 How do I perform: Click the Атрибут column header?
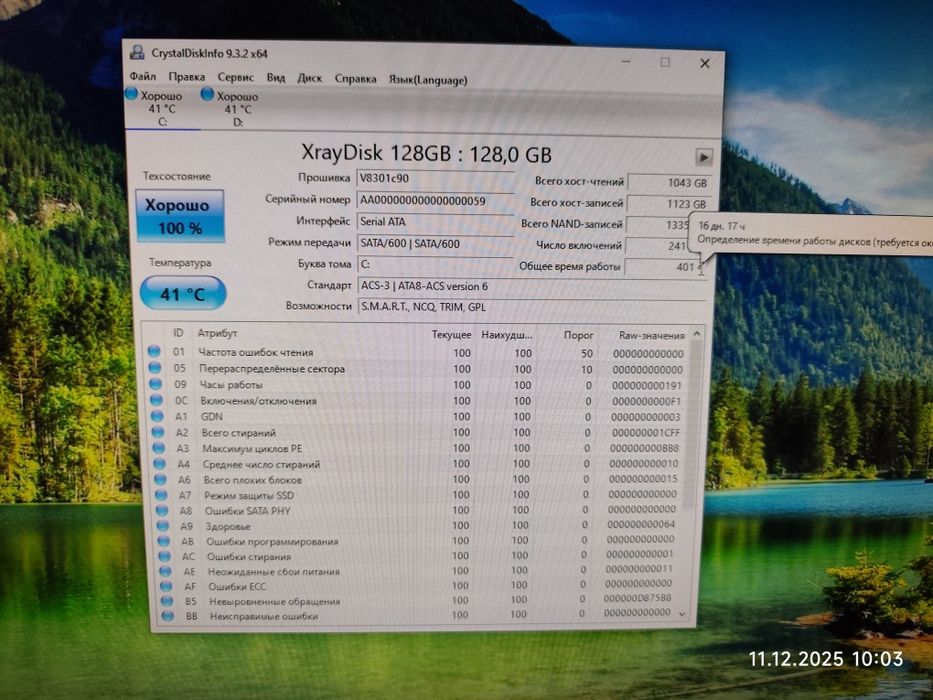click(217, 333)
